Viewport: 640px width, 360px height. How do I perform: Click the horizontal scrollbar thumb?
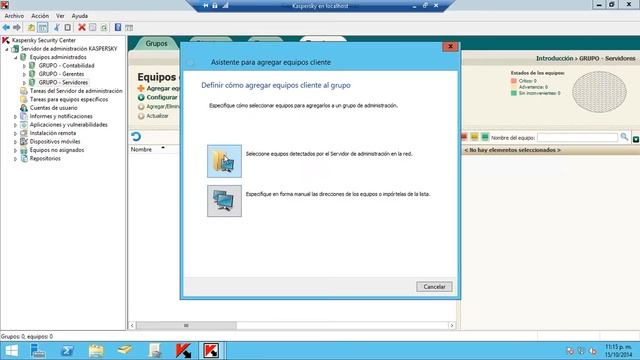pyautogui.click(x=186, y=325)
